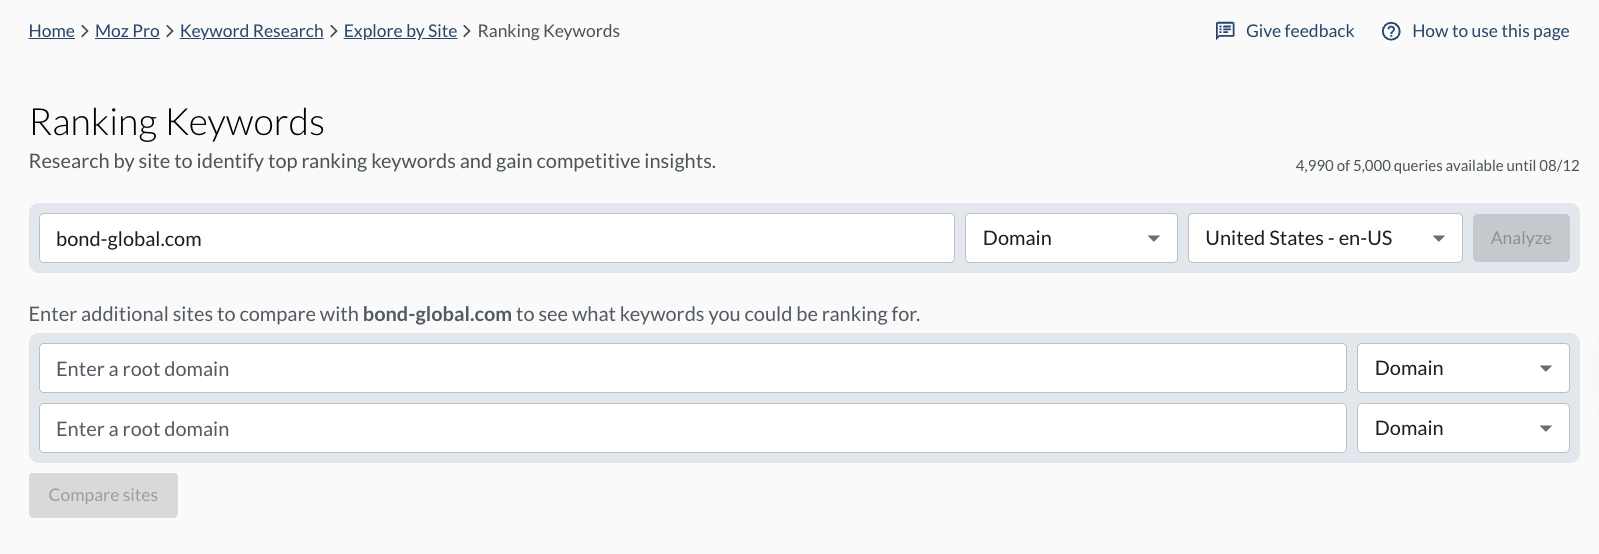The width and height of the screenshot is (1599, 554).
Task: Expand the first comparison Domain dropdown
Action: point(1462,369)
